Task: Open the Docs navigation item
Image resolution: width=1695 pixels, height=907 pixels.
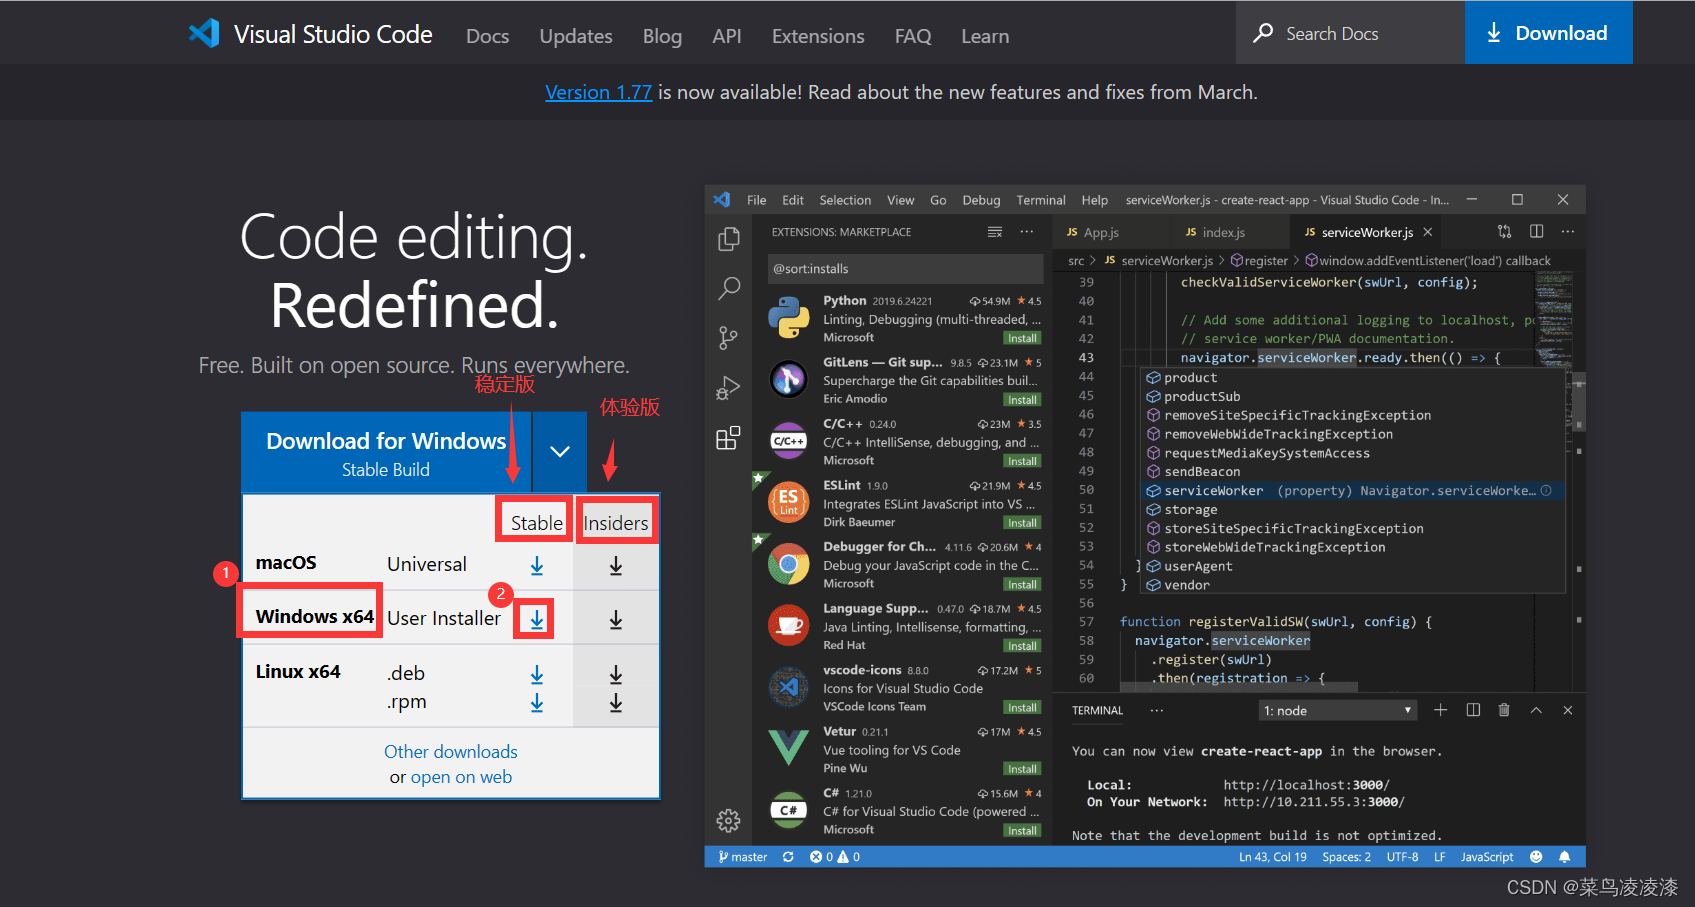Action: [x=488, y=36]
